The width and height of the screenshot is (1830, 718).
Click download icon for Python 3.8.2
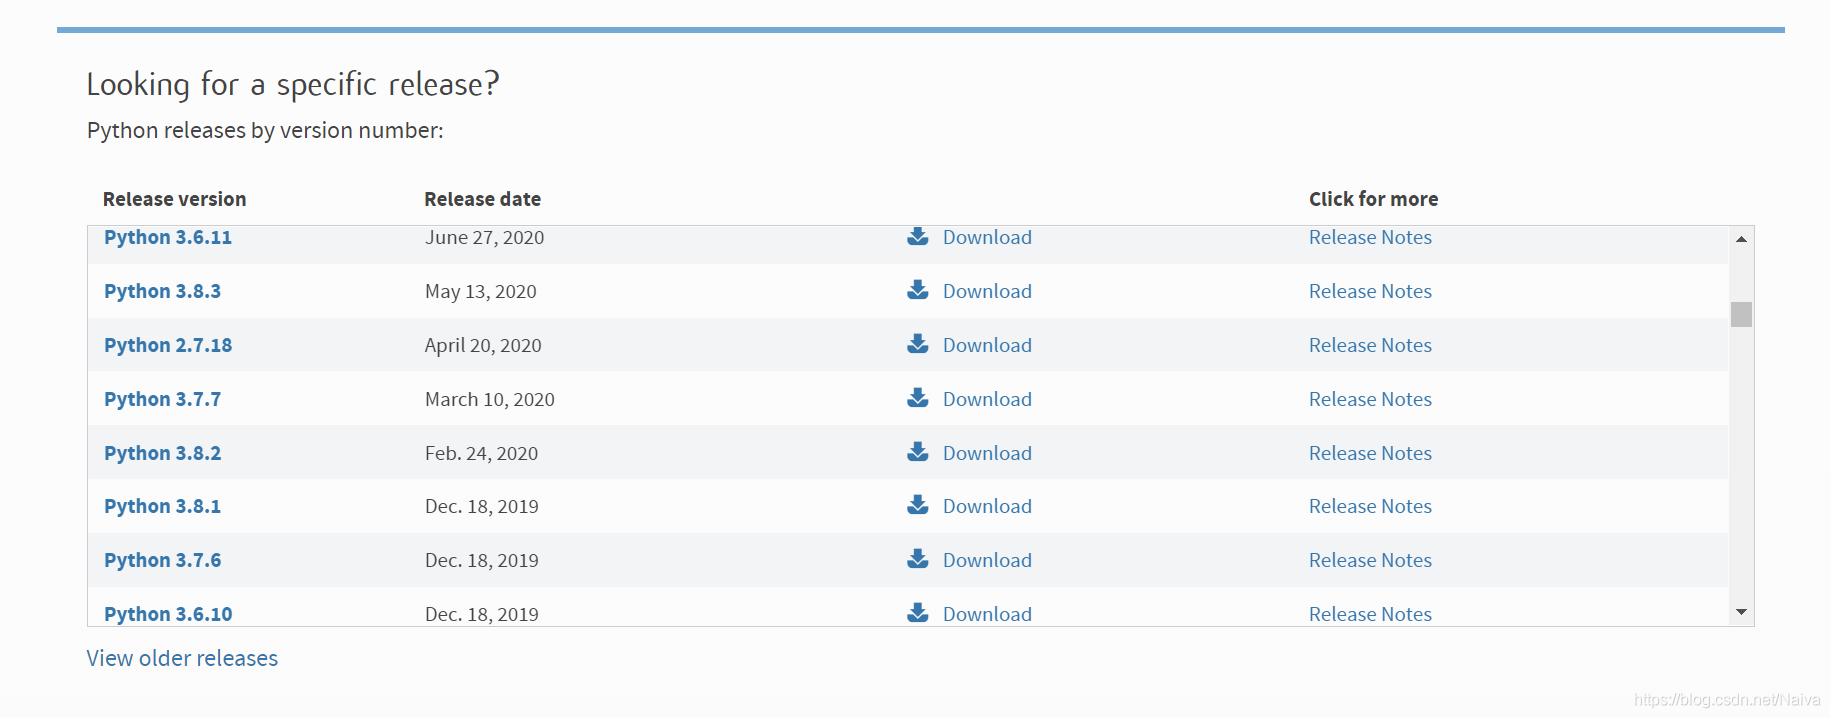tap(917, 452)
